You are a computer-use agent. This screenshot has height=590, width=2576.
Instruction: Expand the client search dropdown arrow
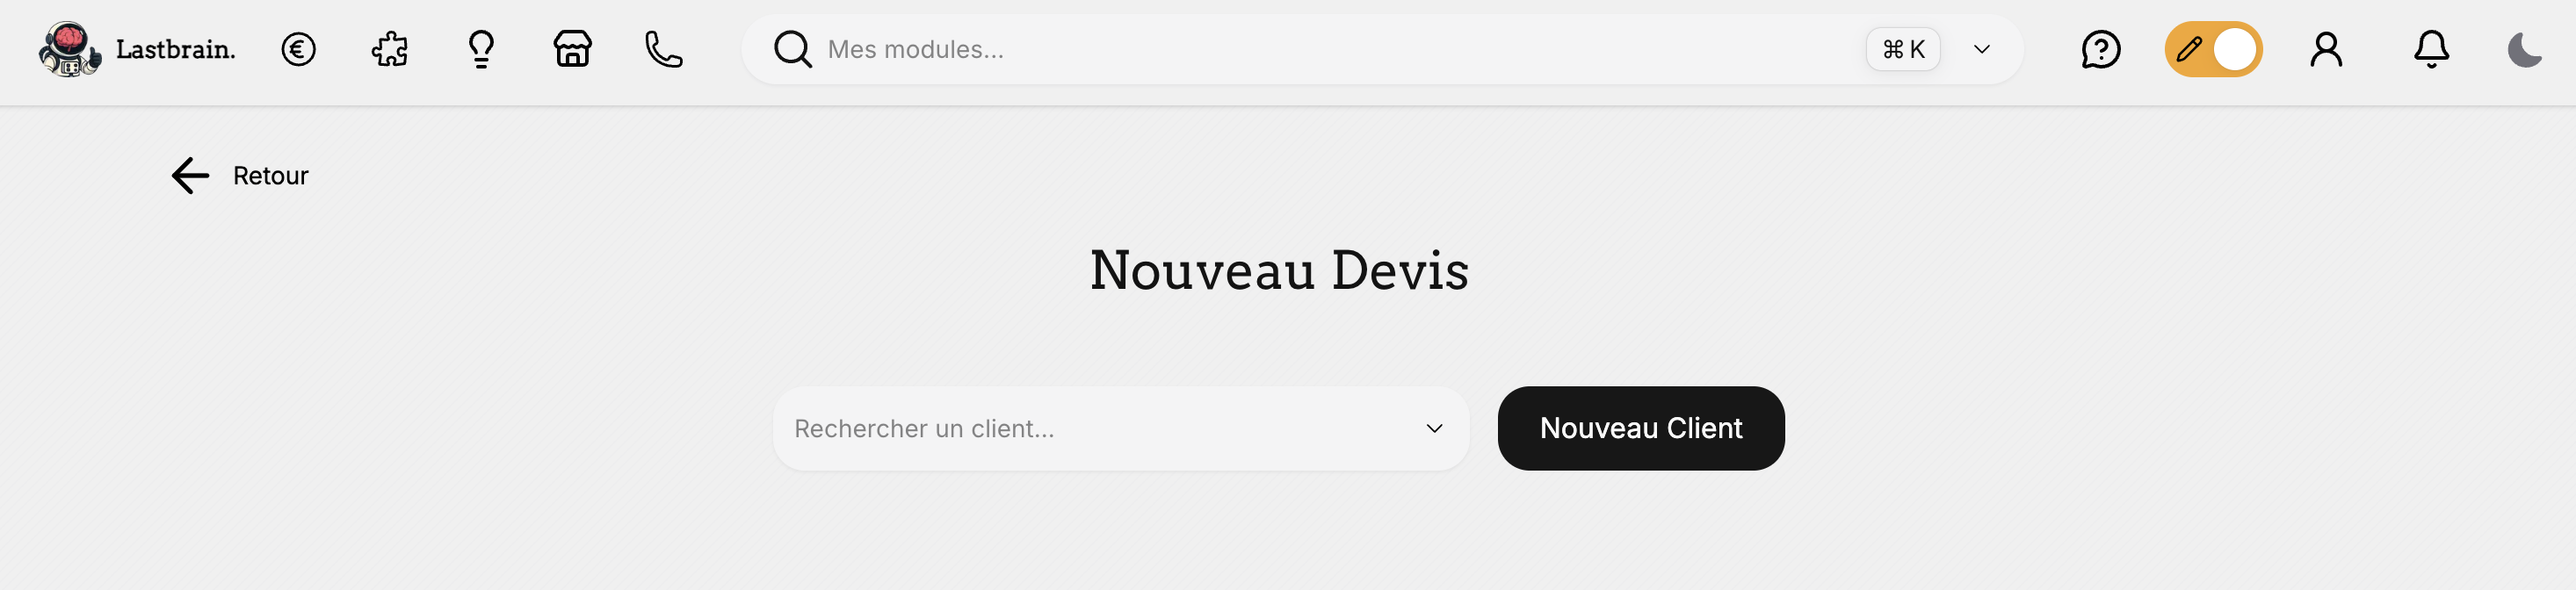(1434, 428)
